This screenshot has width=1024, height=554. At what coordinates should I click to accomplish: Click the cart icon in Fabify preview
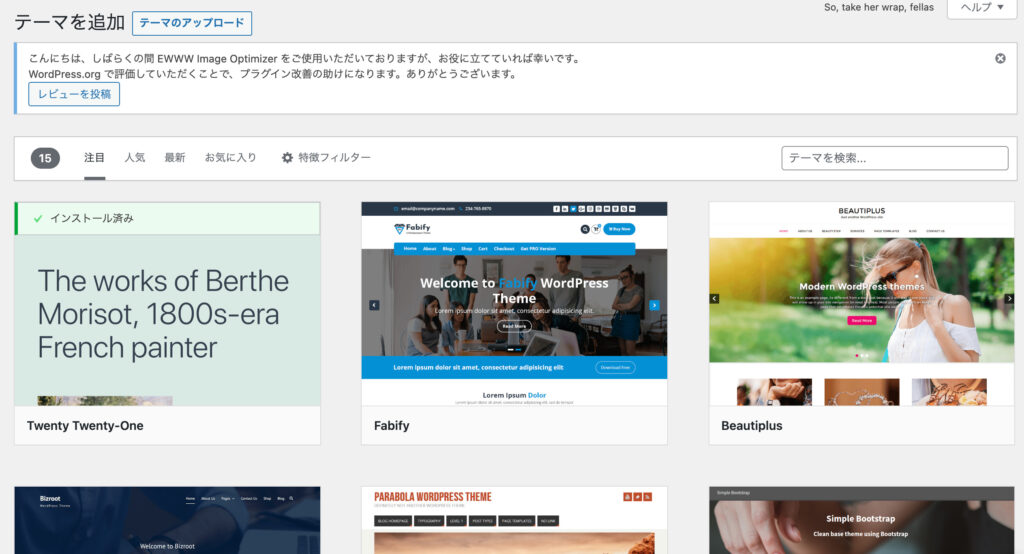tap(596, 229)
